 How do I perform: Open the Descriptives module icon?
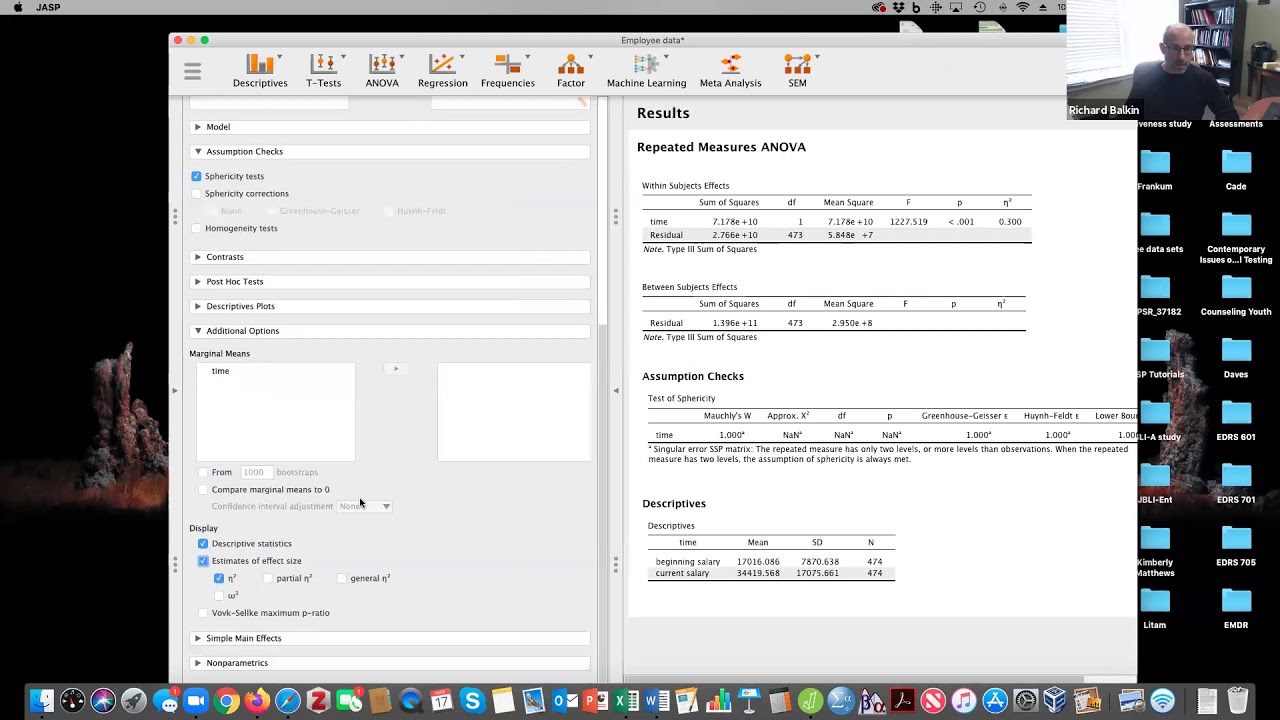coord(260,71)
